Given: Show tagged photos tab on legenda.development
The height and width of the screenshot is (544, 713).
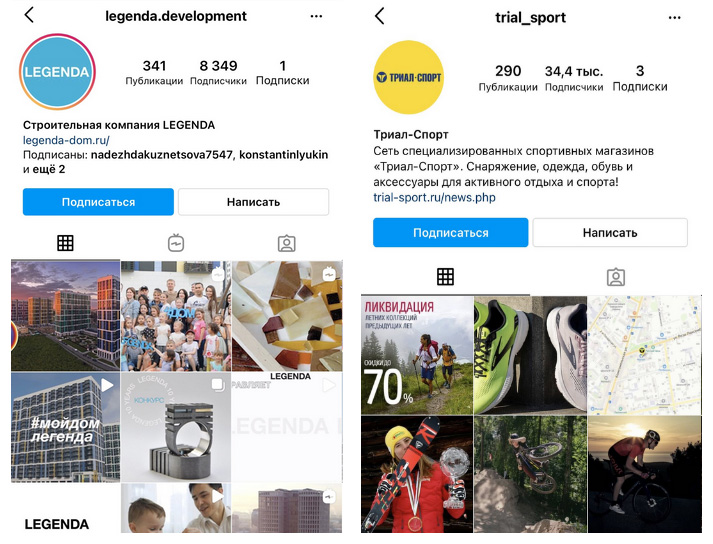Looking at the screenshot, I should coord(286,243).
